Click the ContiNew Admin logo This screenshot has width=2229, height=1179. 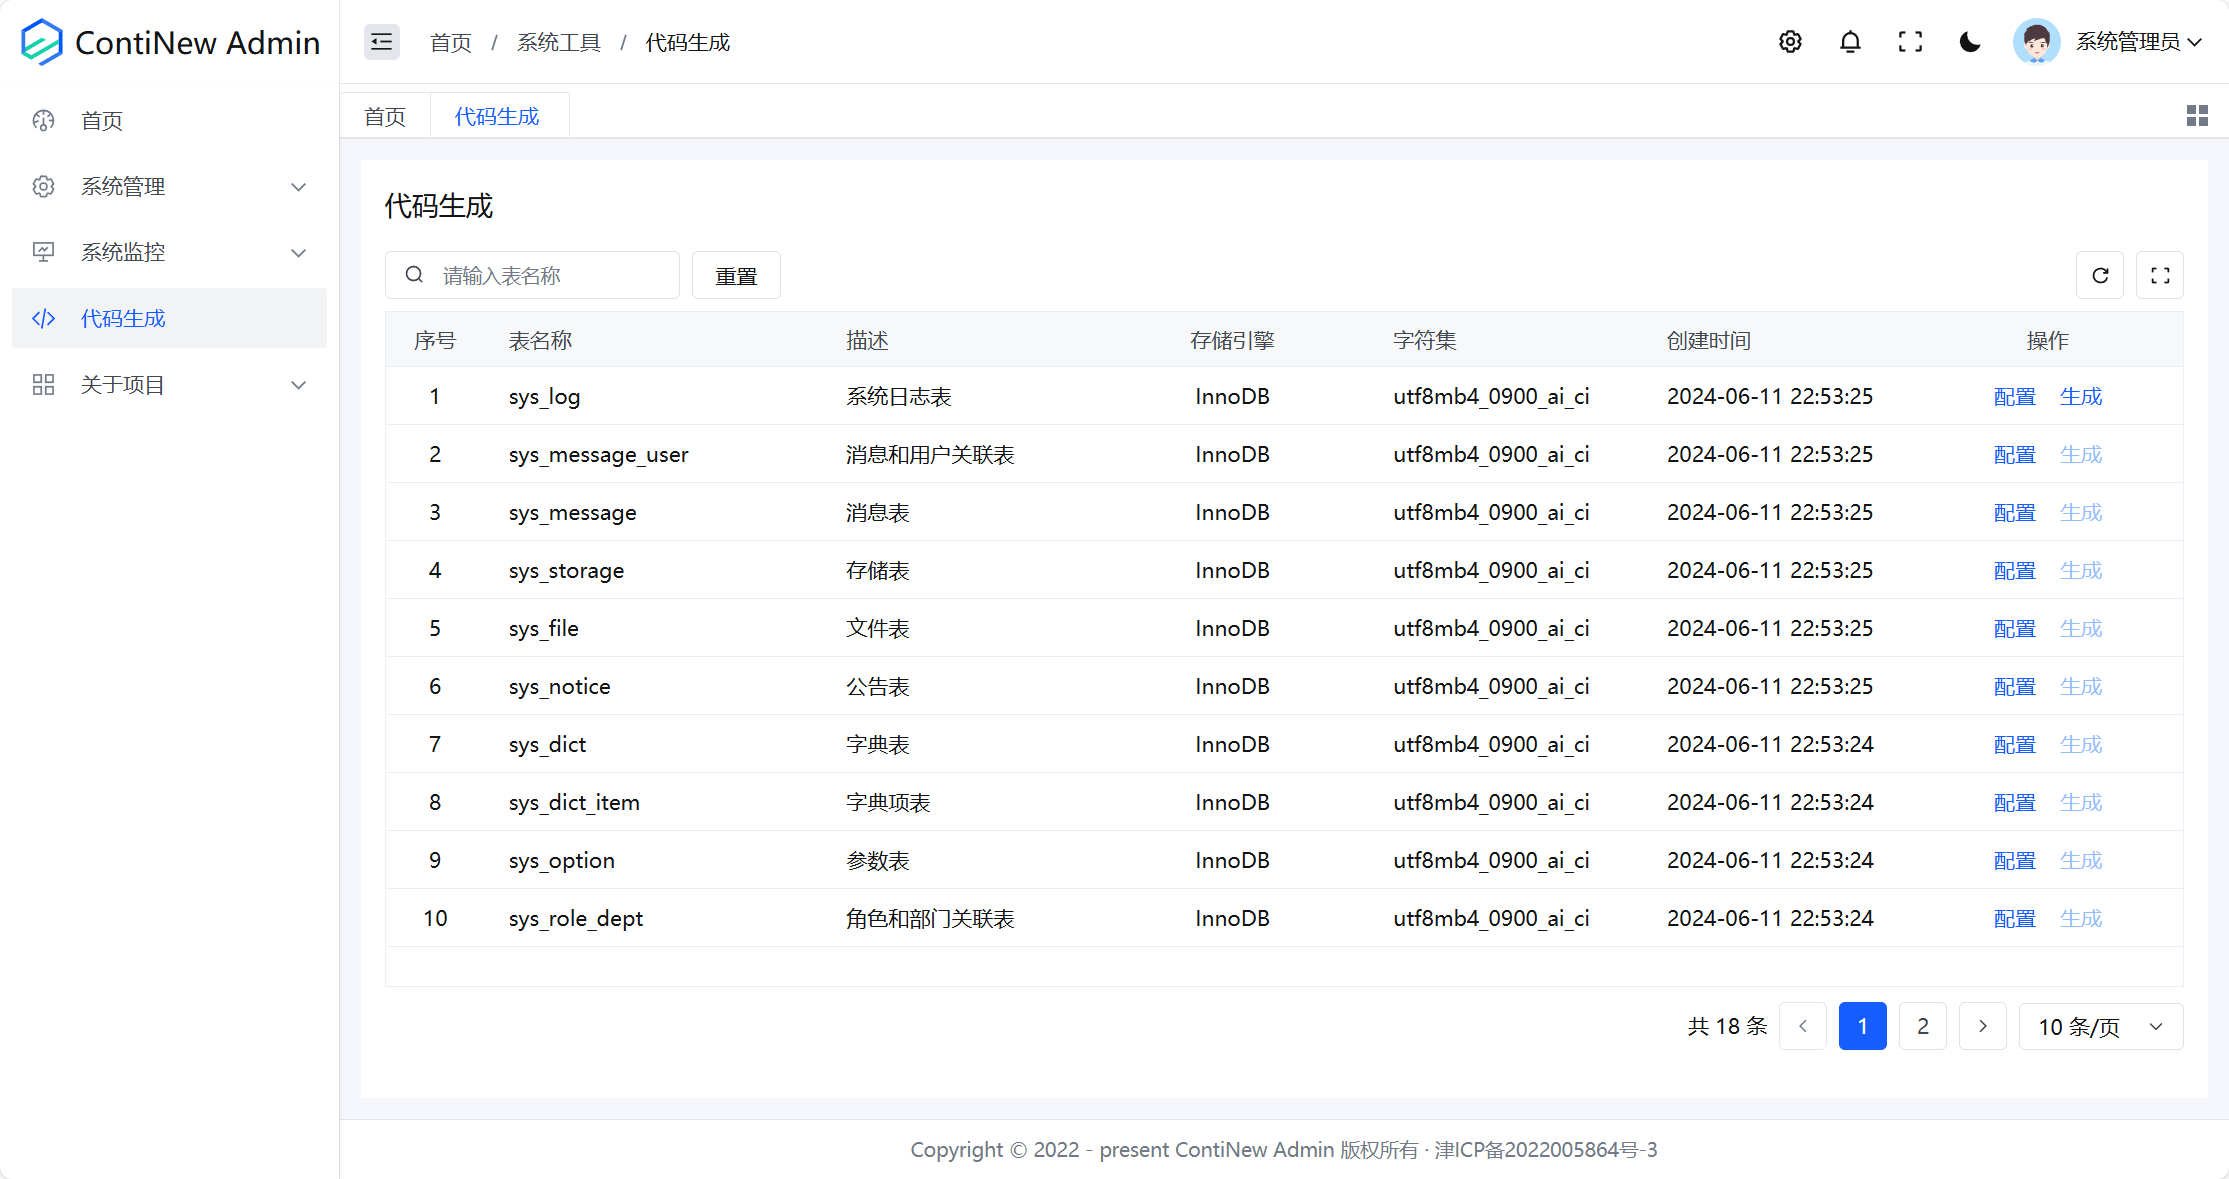[42, 42]
